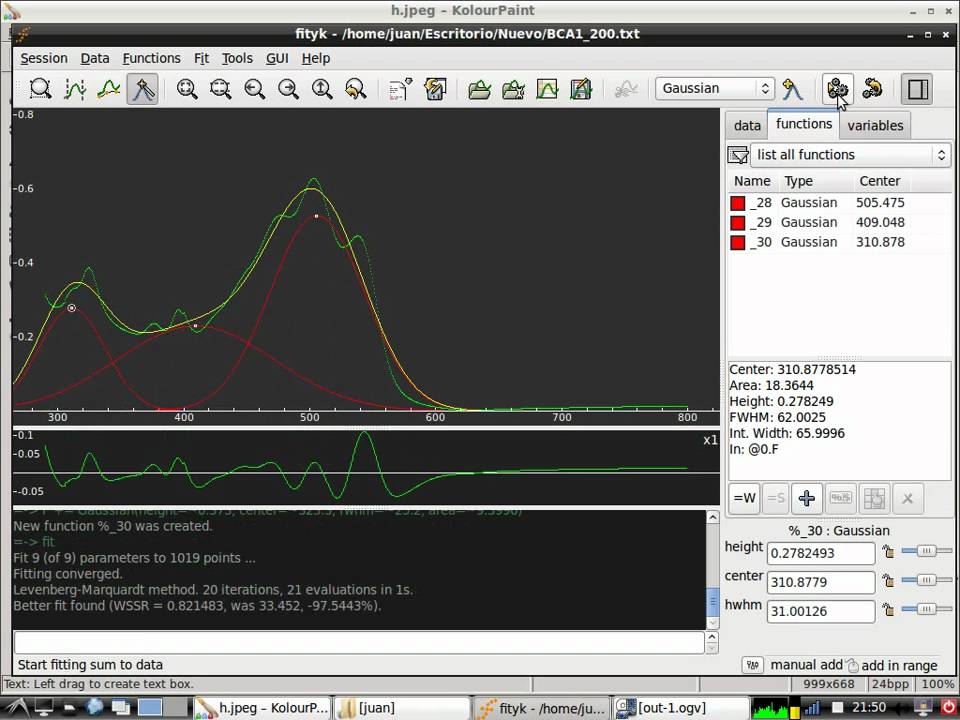The image size is (960, 720).
Task: Open the Tools menu
Action: point(237,58)
